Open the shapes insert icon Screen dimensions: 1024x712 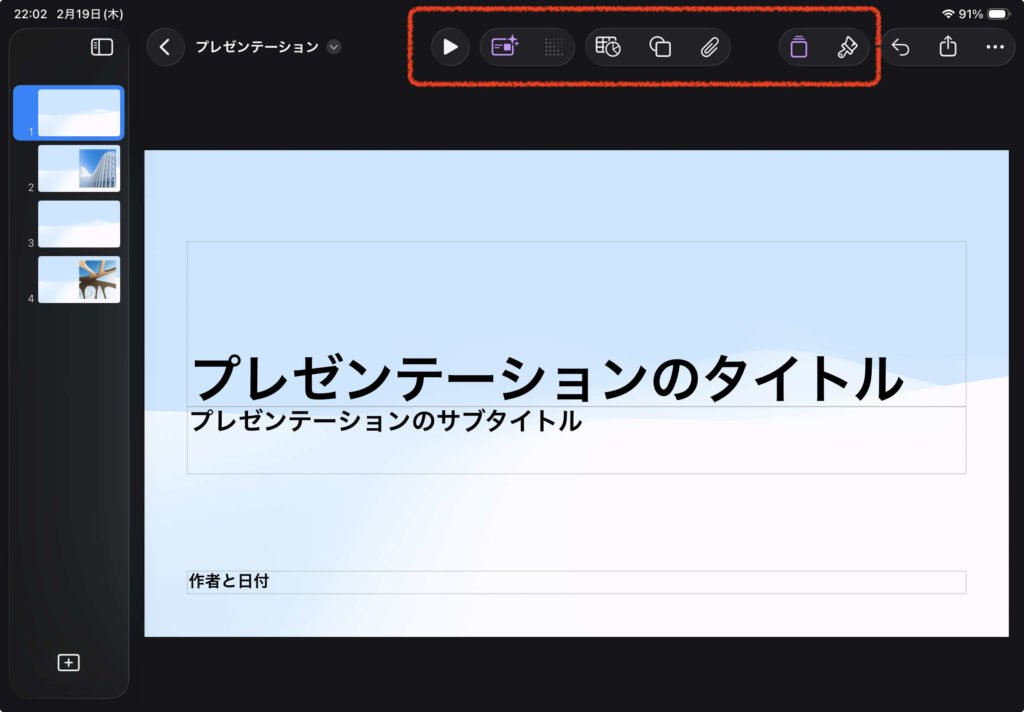(660, 47)
